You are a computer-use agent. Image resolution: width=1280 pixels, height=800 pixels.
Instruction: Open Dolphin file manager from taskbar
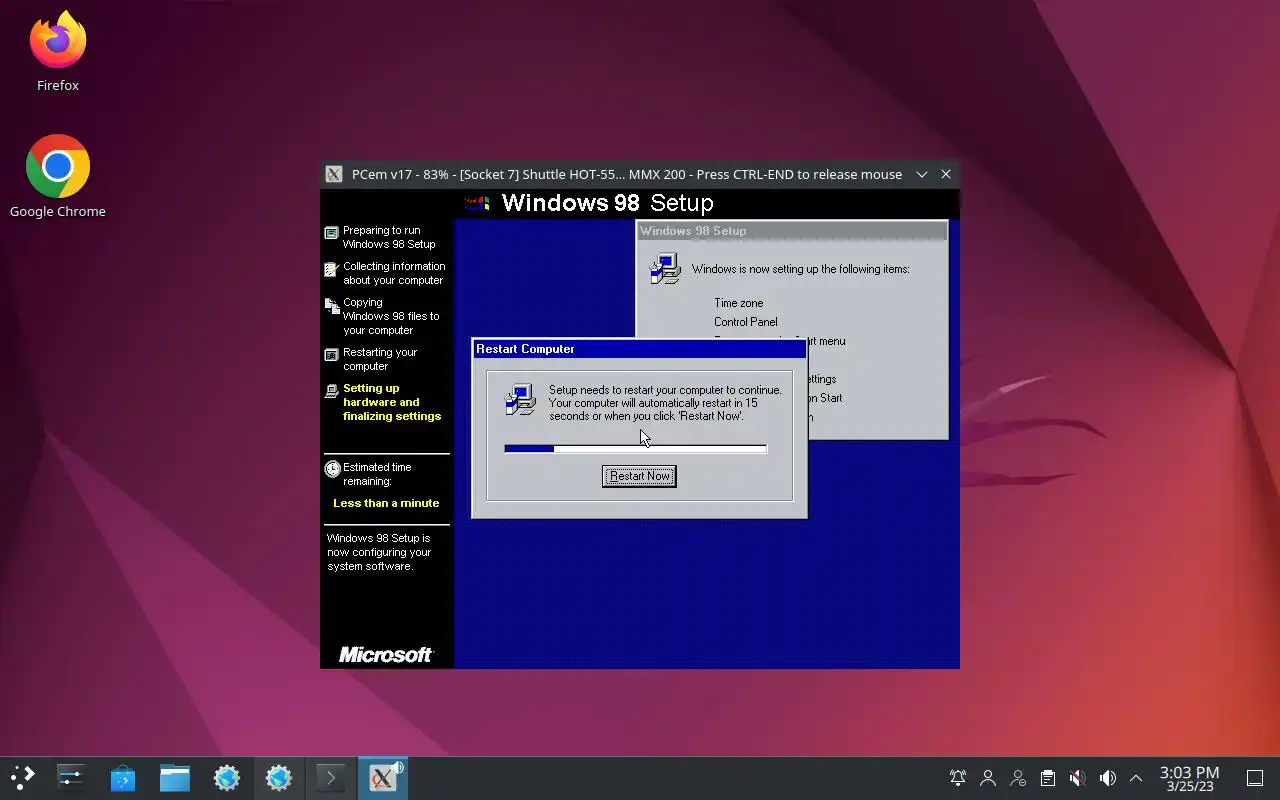pos(175,777)
